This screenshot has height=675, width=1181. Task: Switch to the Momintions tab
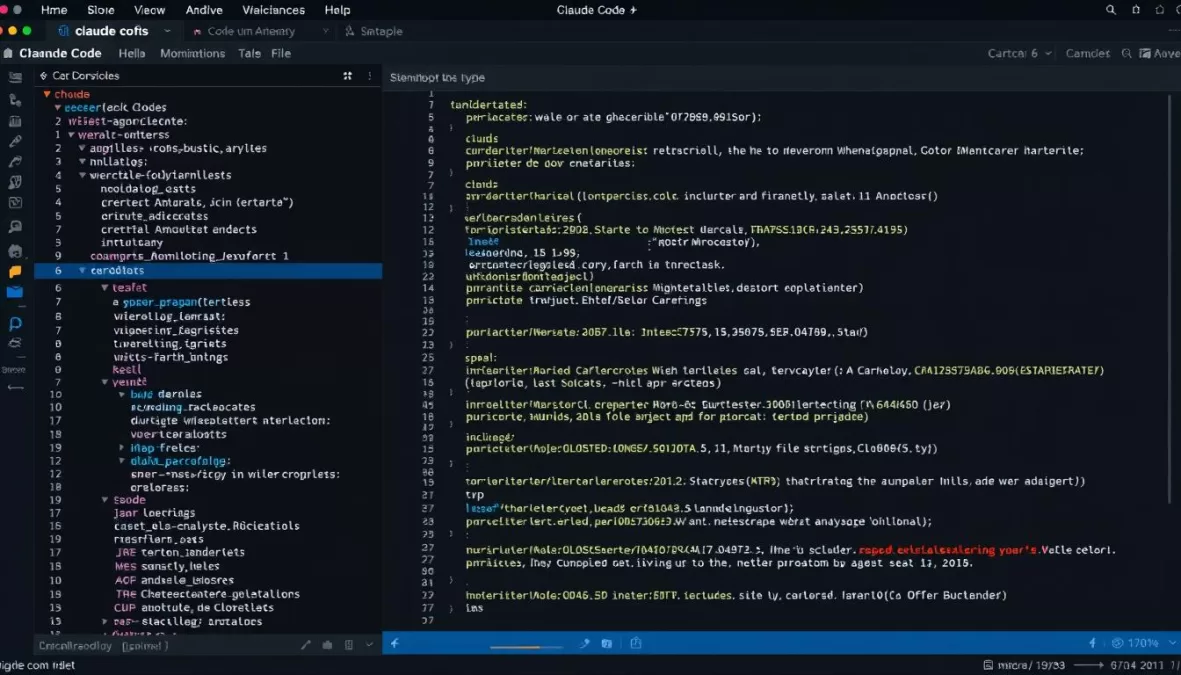192,53
